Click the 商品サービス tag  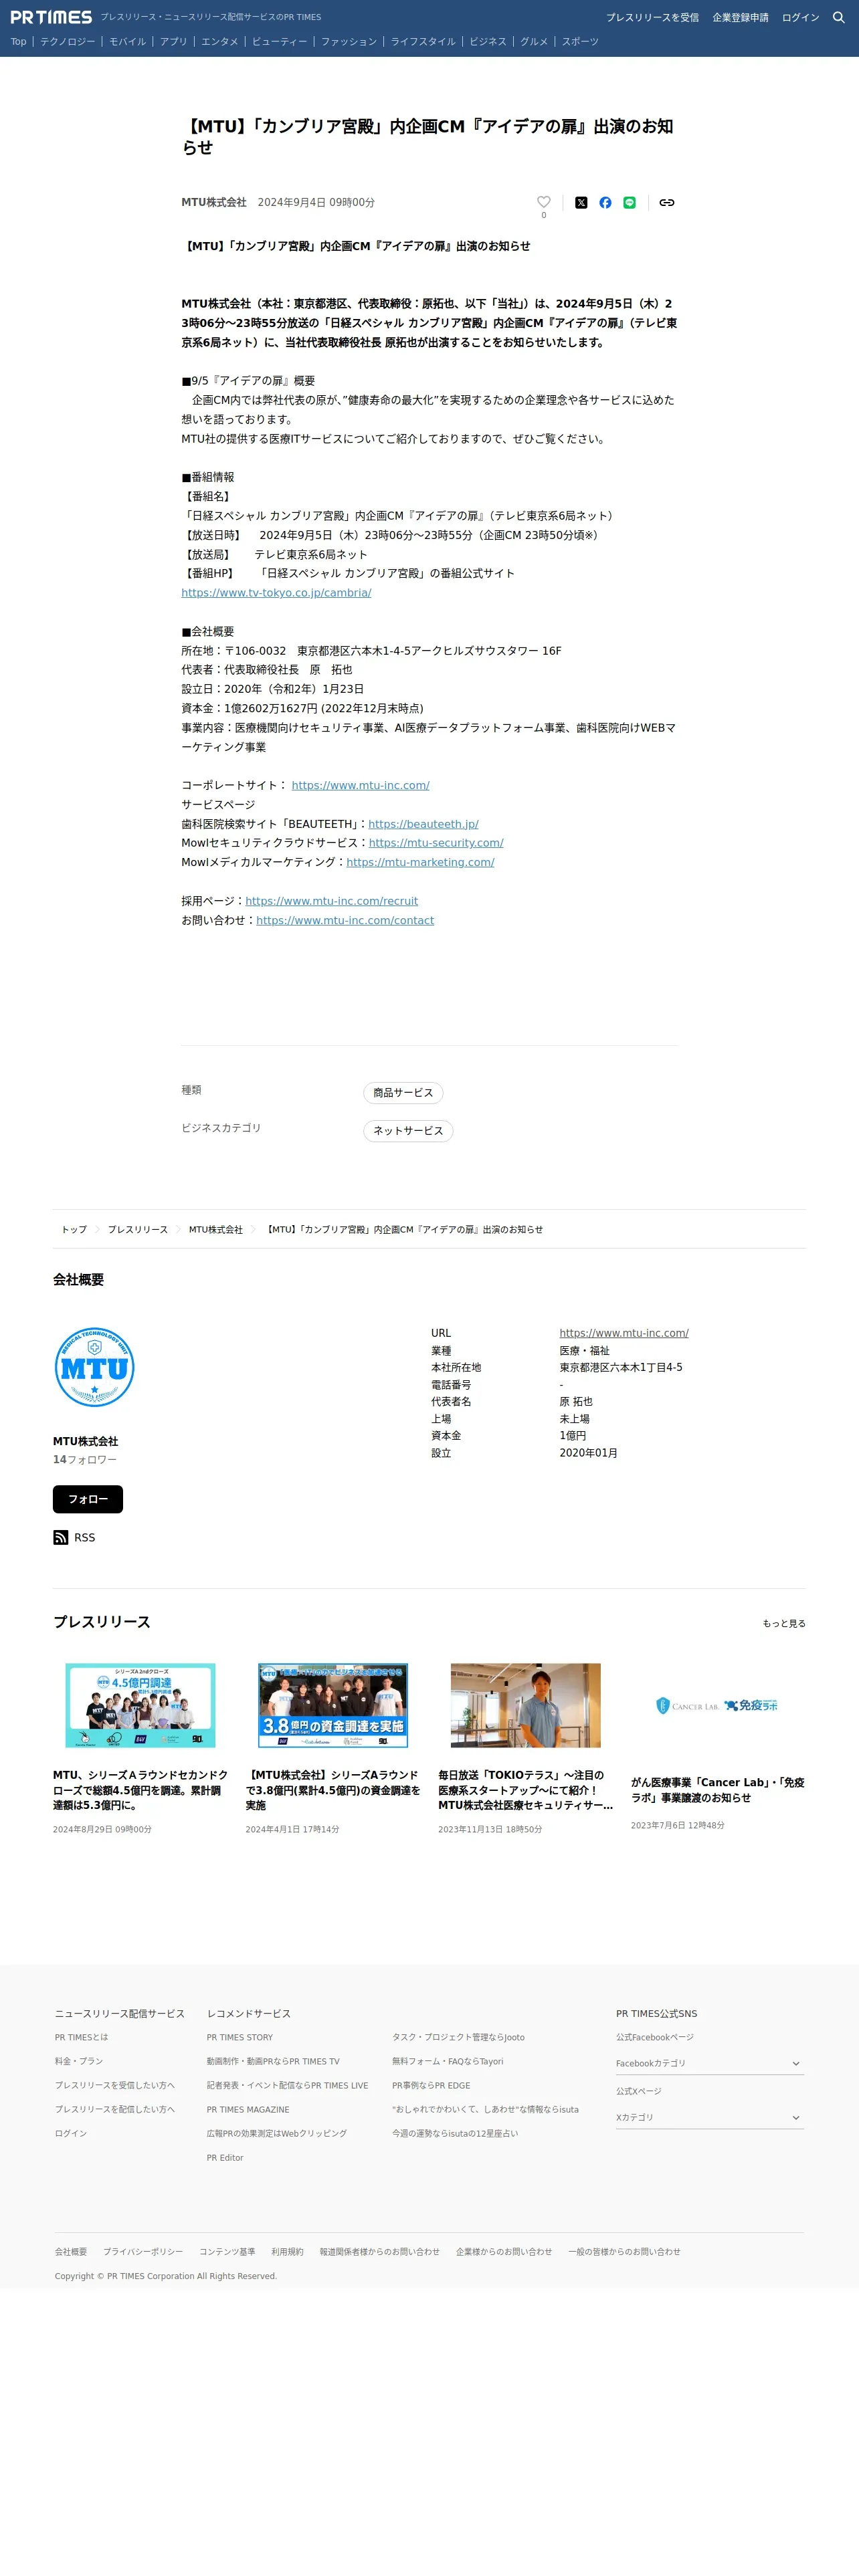tap(403, 1093)
